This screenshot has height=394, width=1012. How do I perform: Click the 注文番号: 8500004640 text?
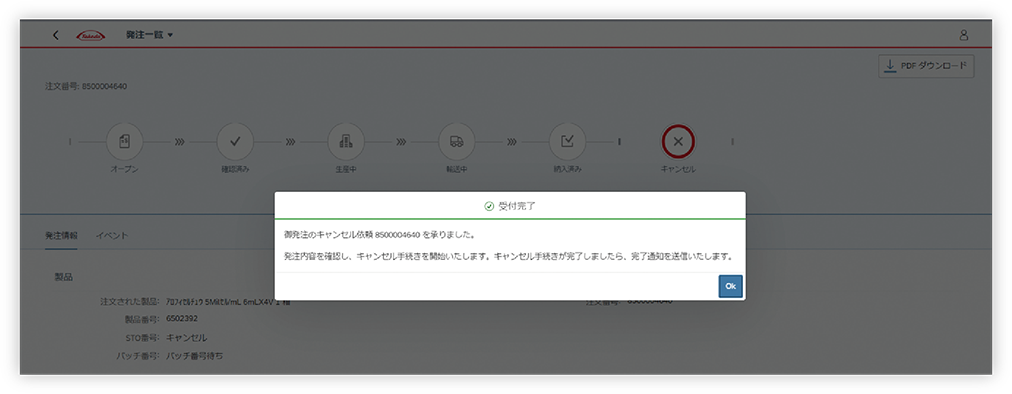[x=86, y=86]
